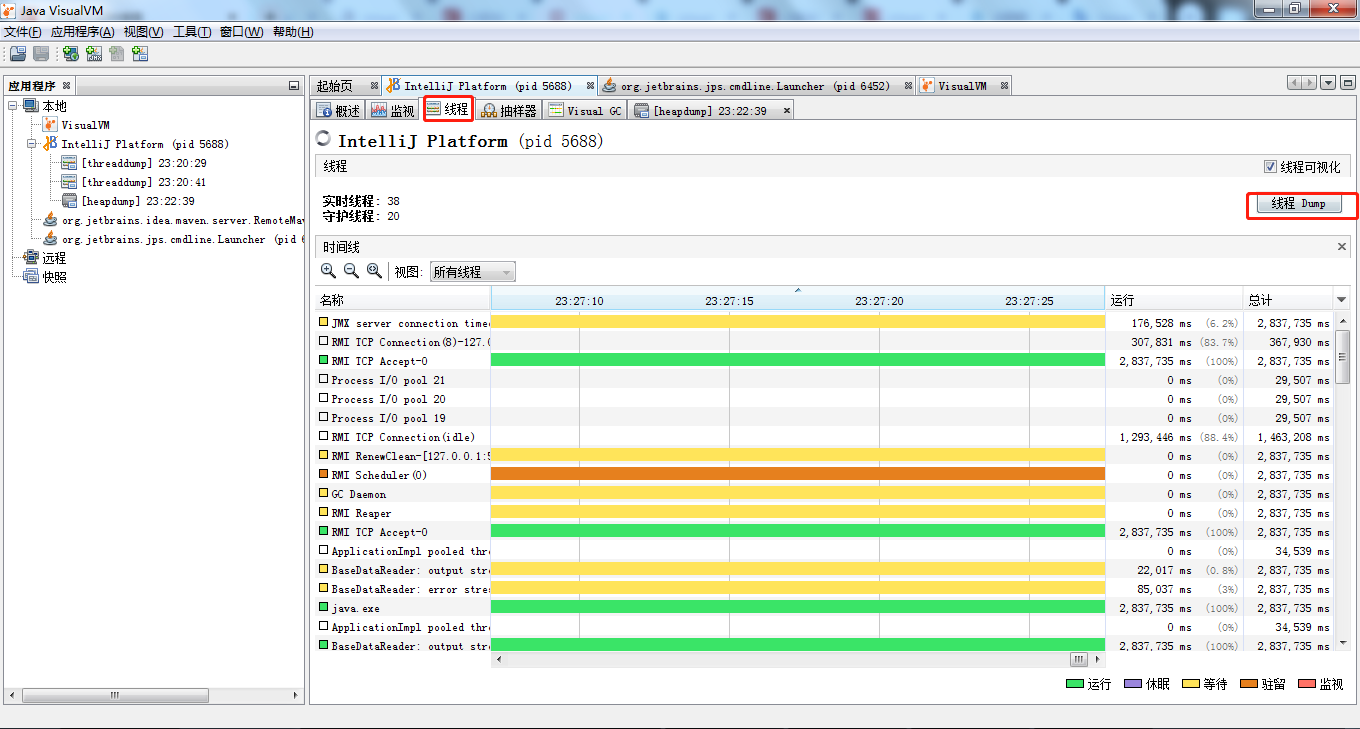
Task: Switch to the 线程 subtab
Action: (x=447, y=110)
